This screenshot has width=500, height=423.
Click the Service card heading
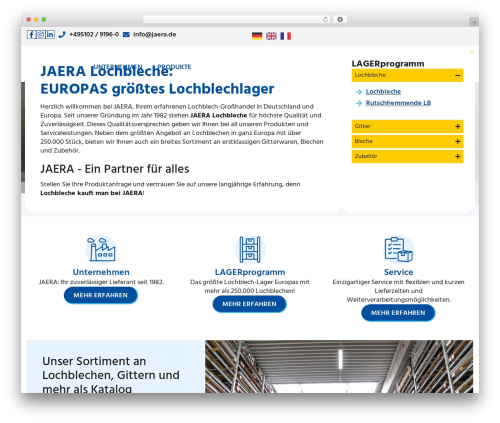click(398, 272)
